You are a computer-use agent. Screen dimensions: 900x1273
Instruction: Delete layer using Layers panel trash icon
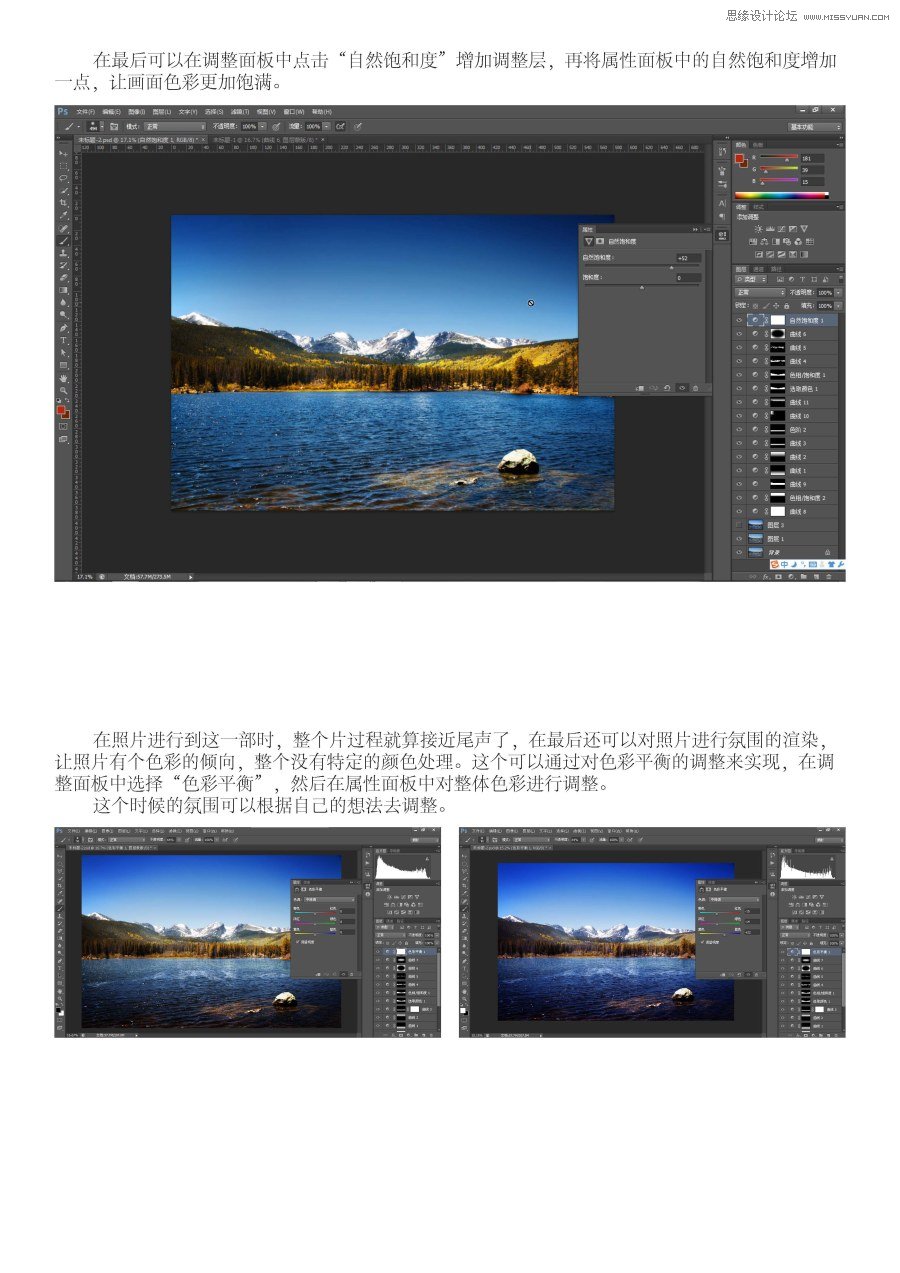[829, 577]
